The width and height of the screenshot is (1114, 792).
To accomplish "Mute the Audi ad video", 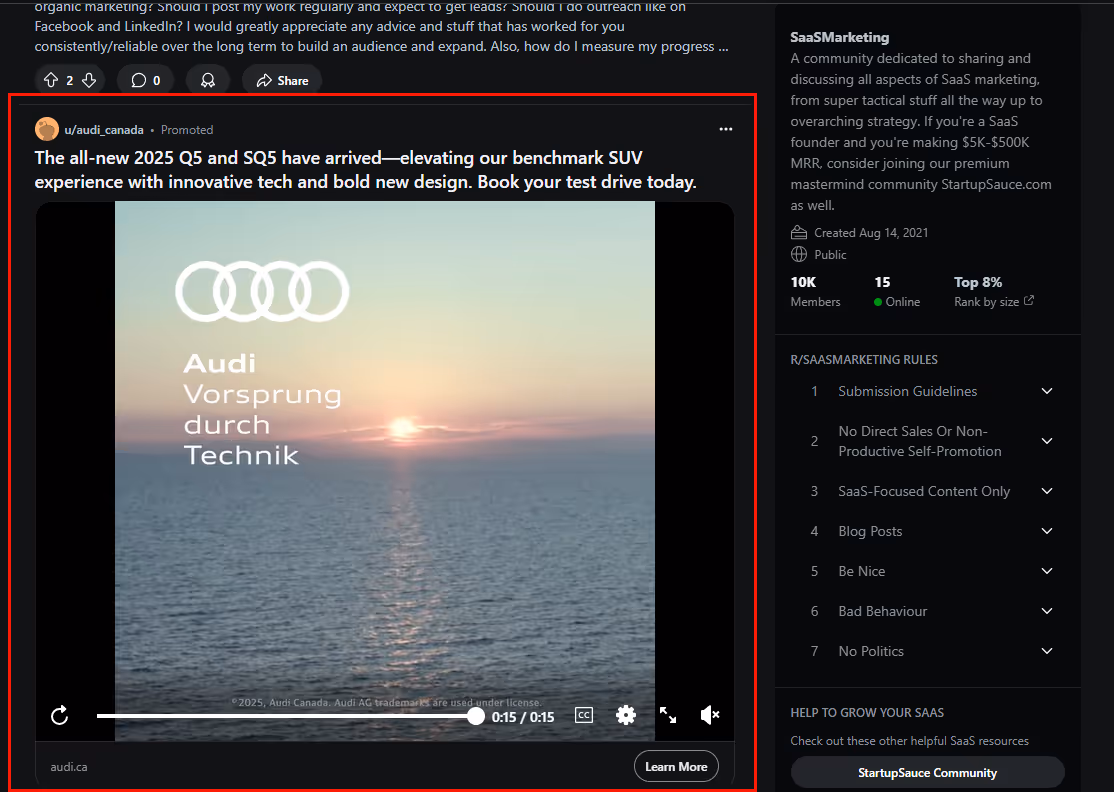I will [710, 715].
